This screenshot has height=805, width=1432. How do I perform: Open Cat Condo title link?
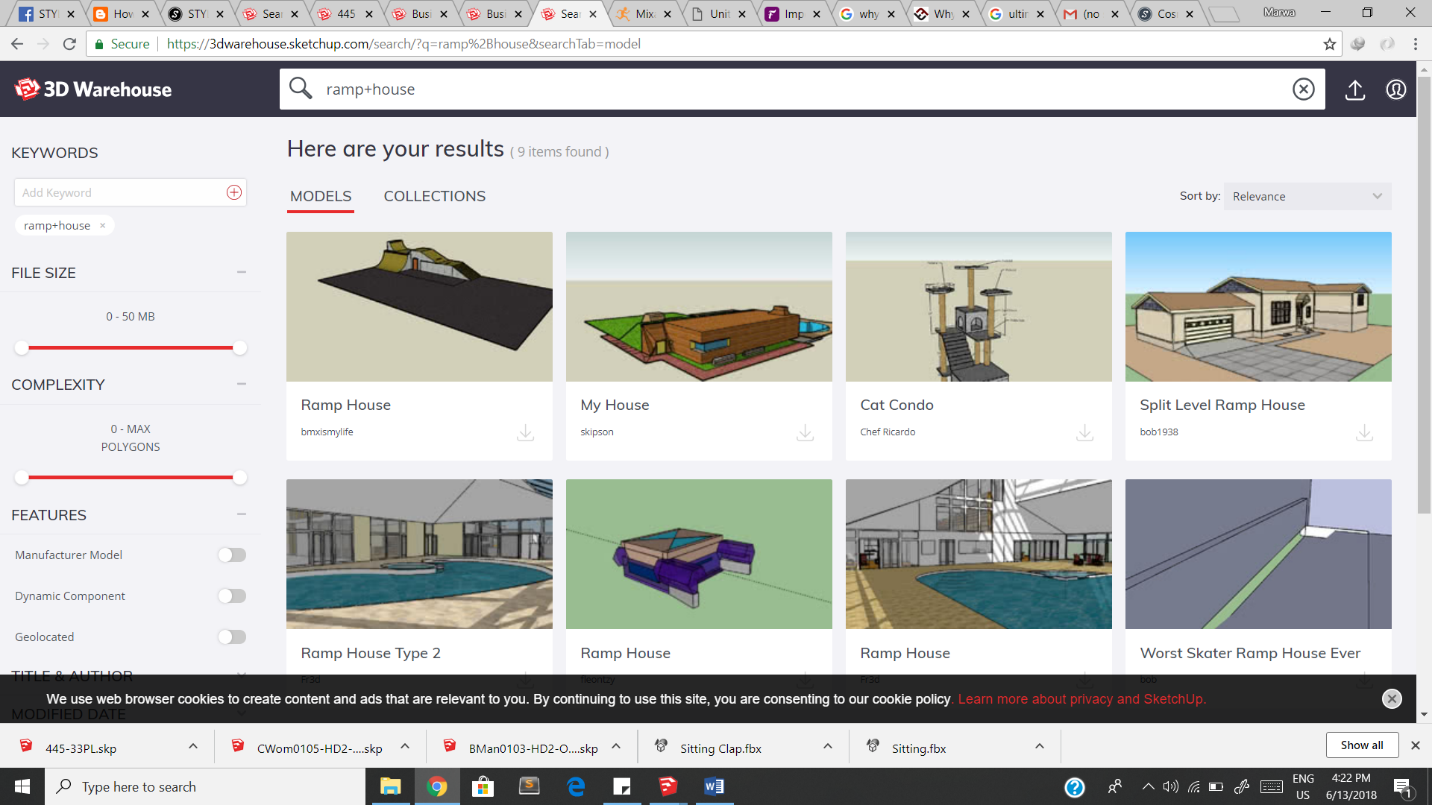tap(897, 405)
